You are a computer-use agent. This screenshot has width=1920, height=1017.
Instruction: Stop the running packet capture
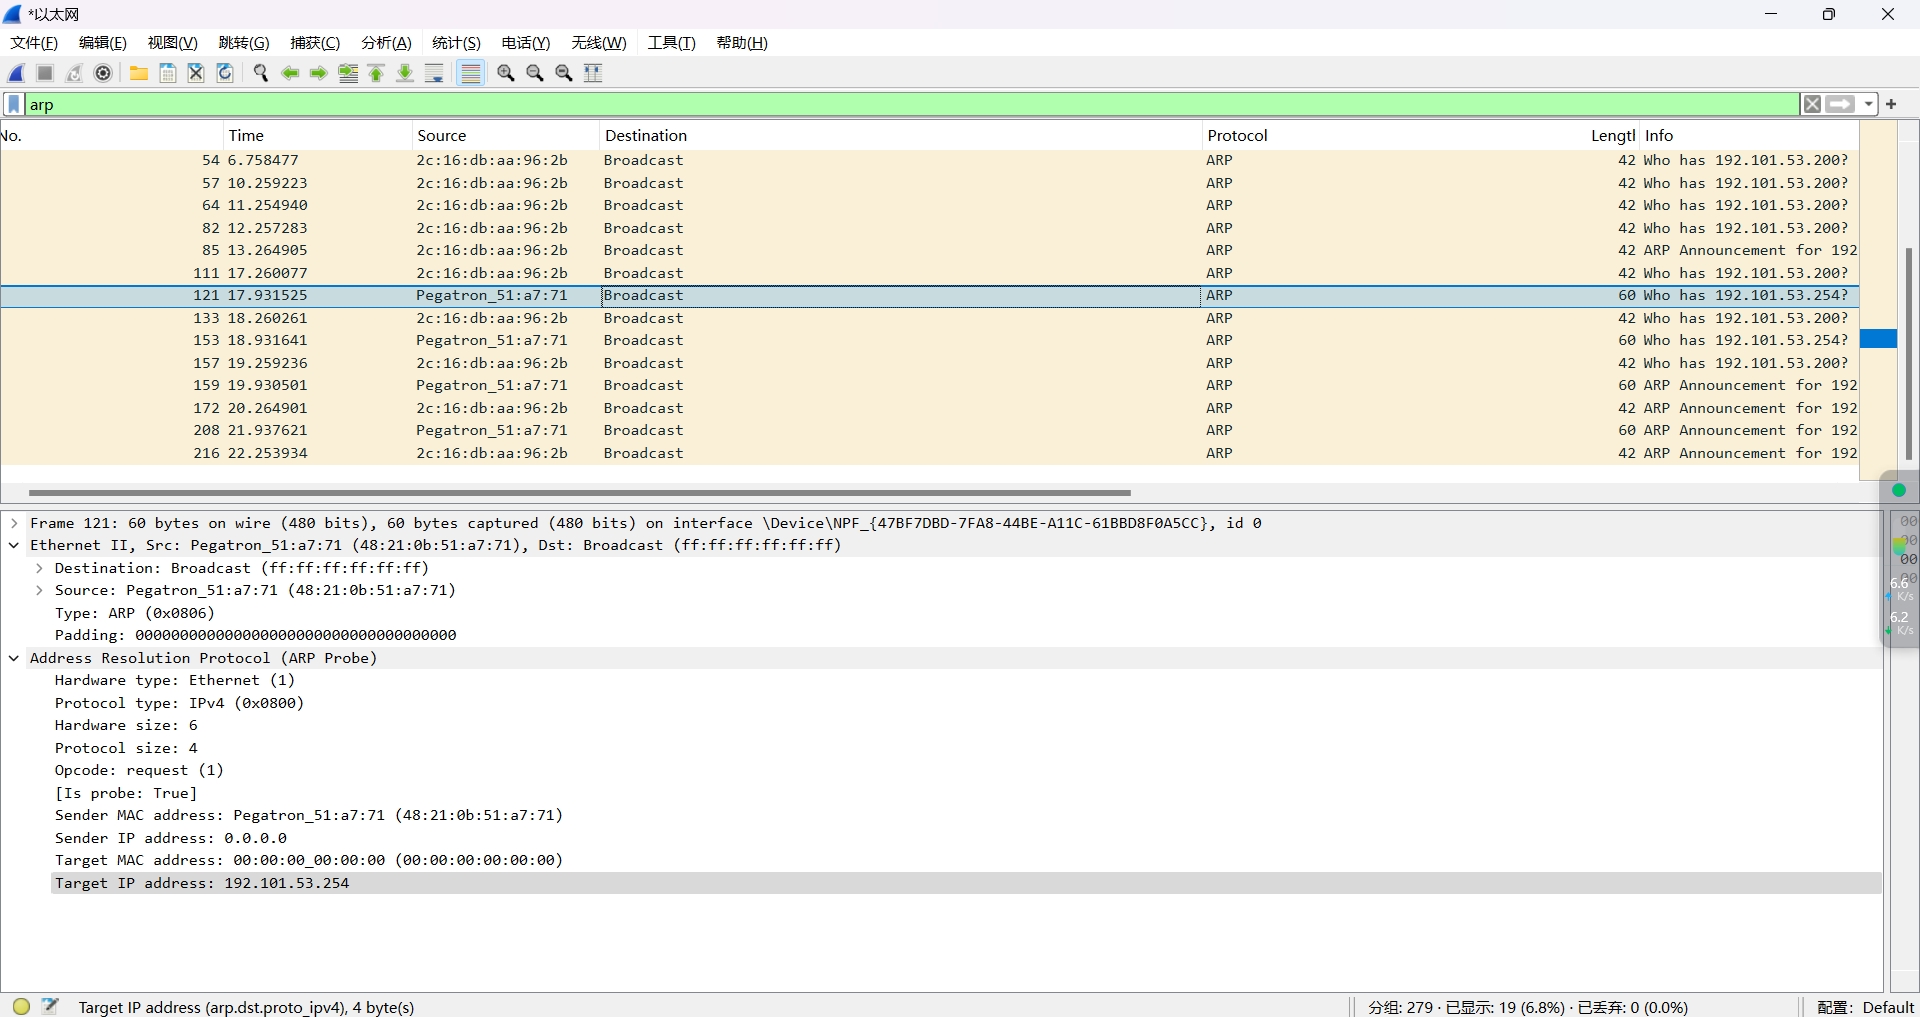pyautogui.click(x=45, y=73)
